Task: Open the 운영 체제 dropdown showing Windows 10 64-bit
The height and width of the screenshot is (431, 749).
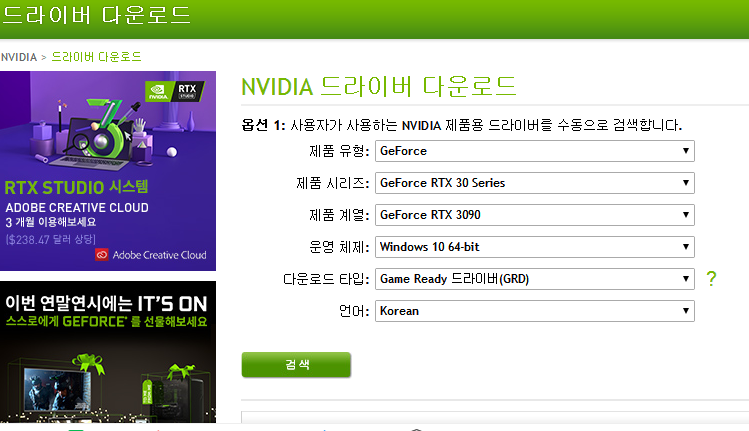Action: pyautogui.click(x=535, y=247)
